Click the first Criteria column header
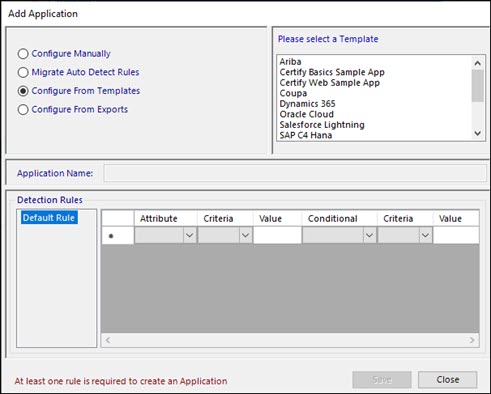 click(x=225, y=219)
